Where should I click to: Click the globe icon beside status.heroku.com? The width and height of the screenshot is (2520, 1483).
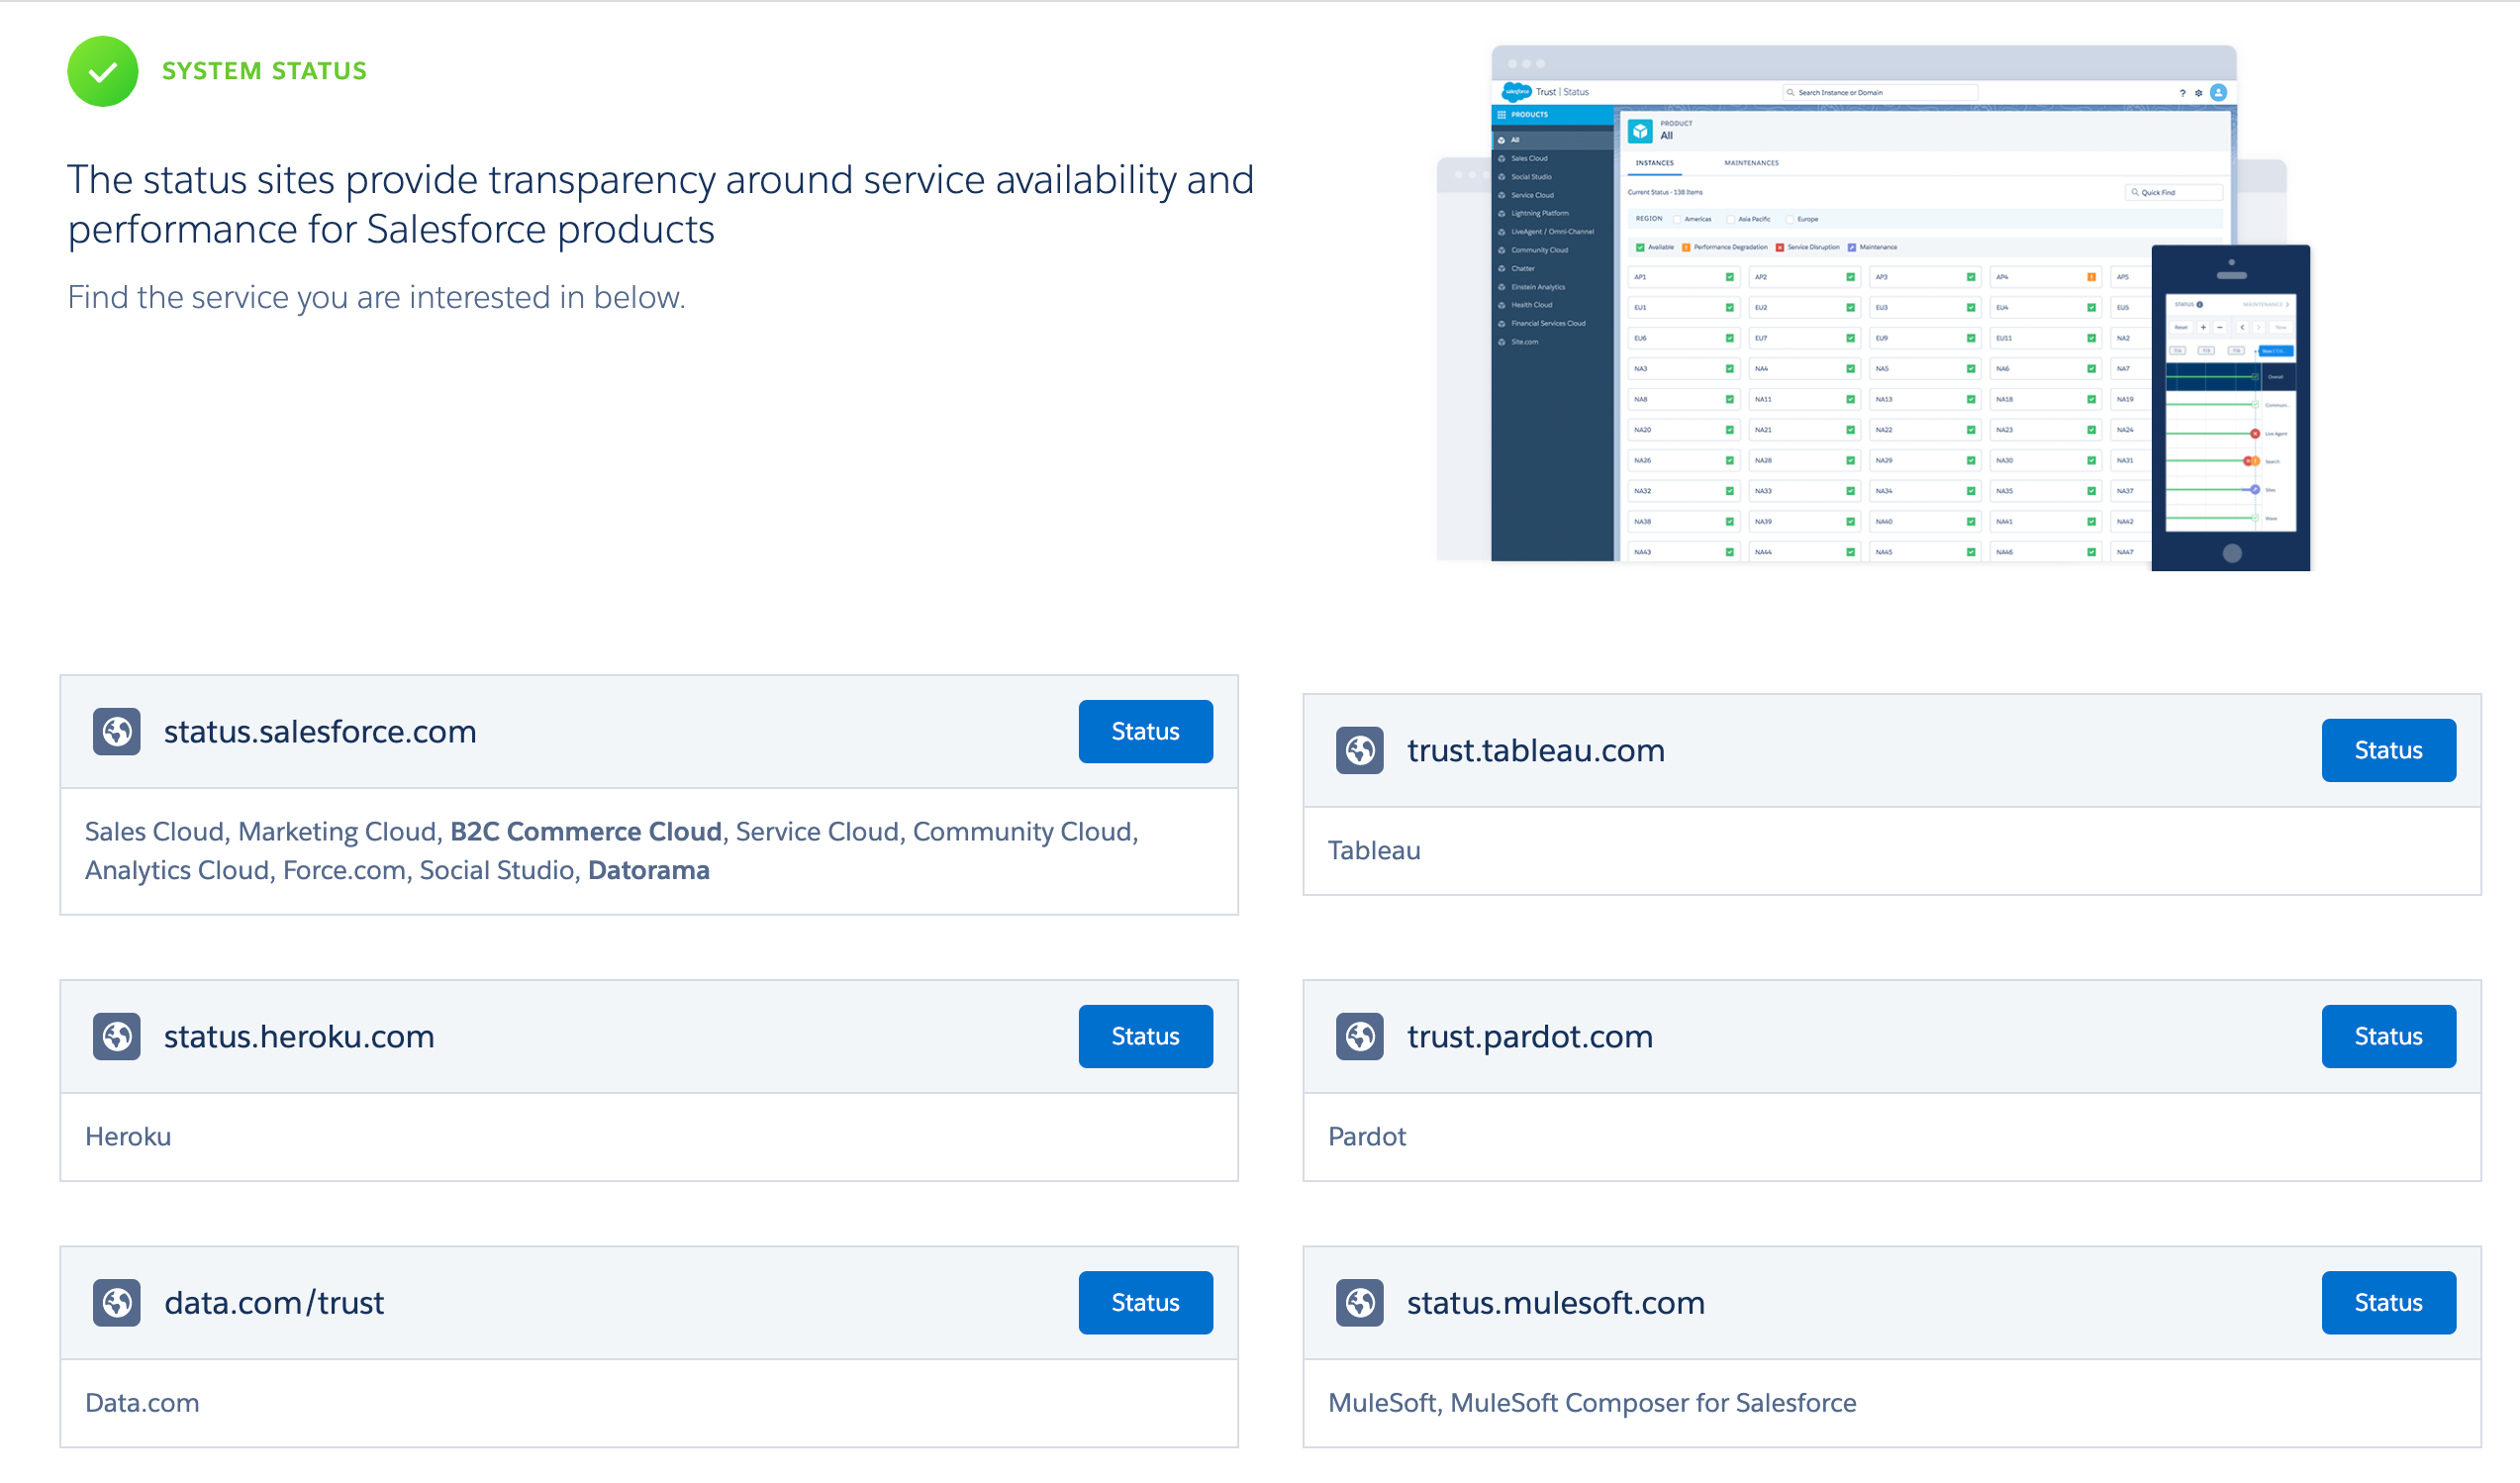click(117, 1037)
